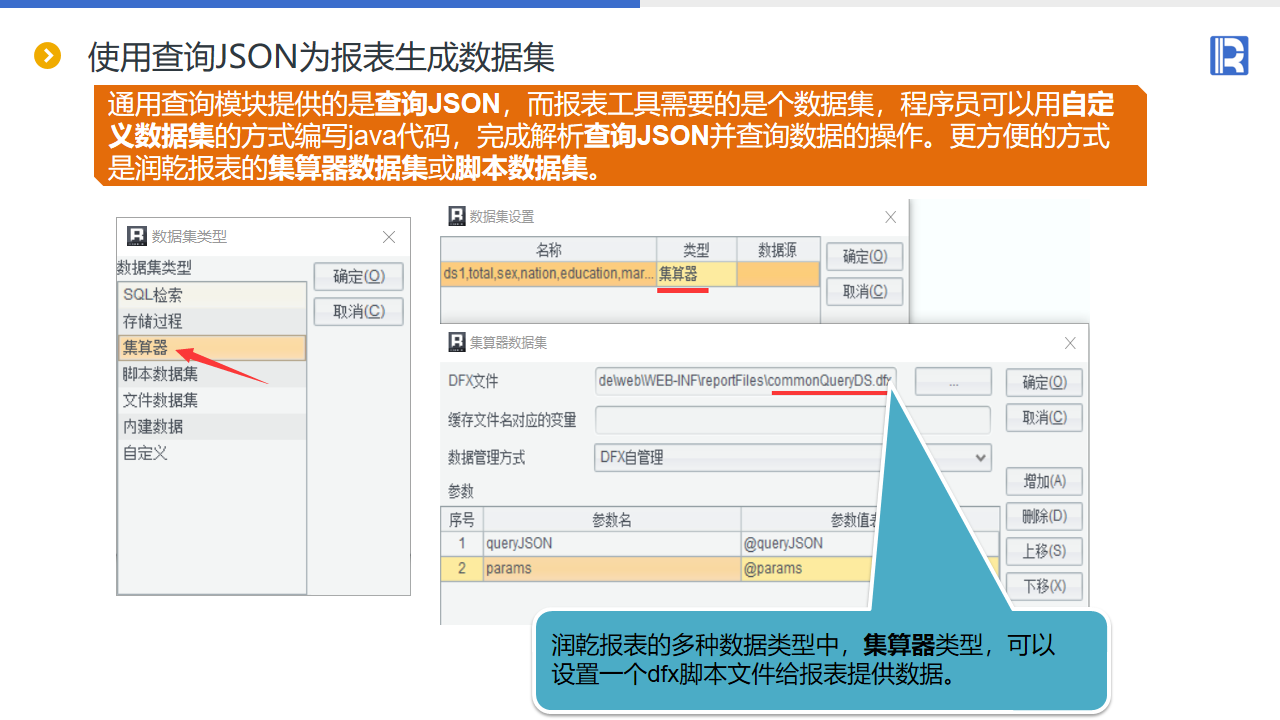Select parameter row number 2
The width and height of the screenshot is (1280, 720).
pyautogui.click(x=462, y=568)
